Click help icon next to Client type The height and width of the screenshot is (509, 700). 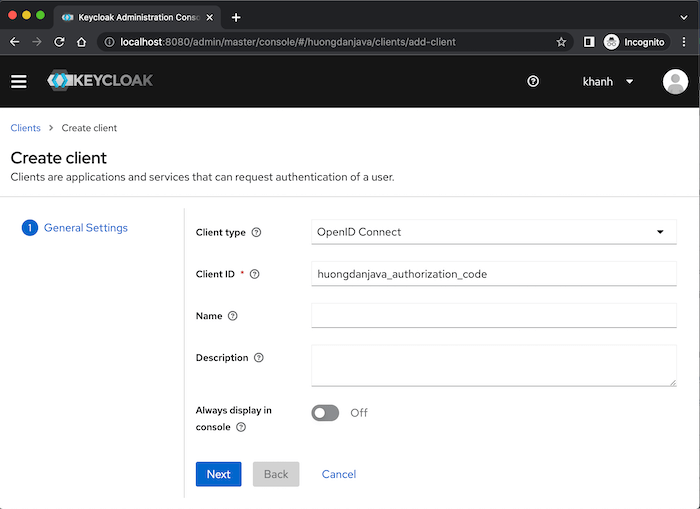[x=256, y=232]
